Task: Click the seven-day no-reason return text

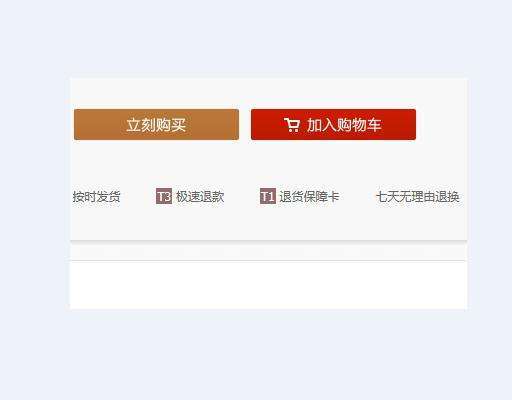Action: click(418, 197)
